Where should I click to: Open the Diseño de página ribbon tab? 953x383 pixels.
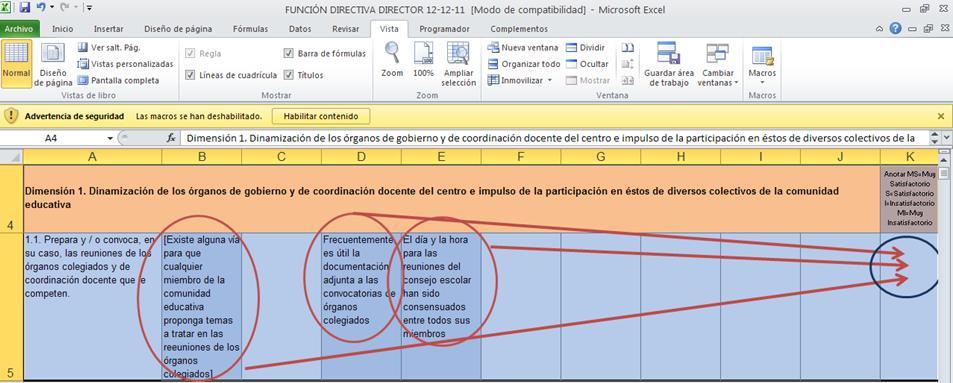177,29
